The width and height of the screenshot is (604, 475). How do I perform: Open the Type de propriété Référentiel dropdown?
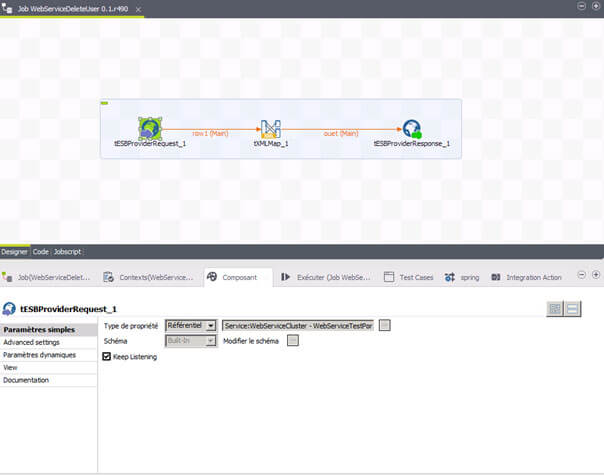point(191,326)
